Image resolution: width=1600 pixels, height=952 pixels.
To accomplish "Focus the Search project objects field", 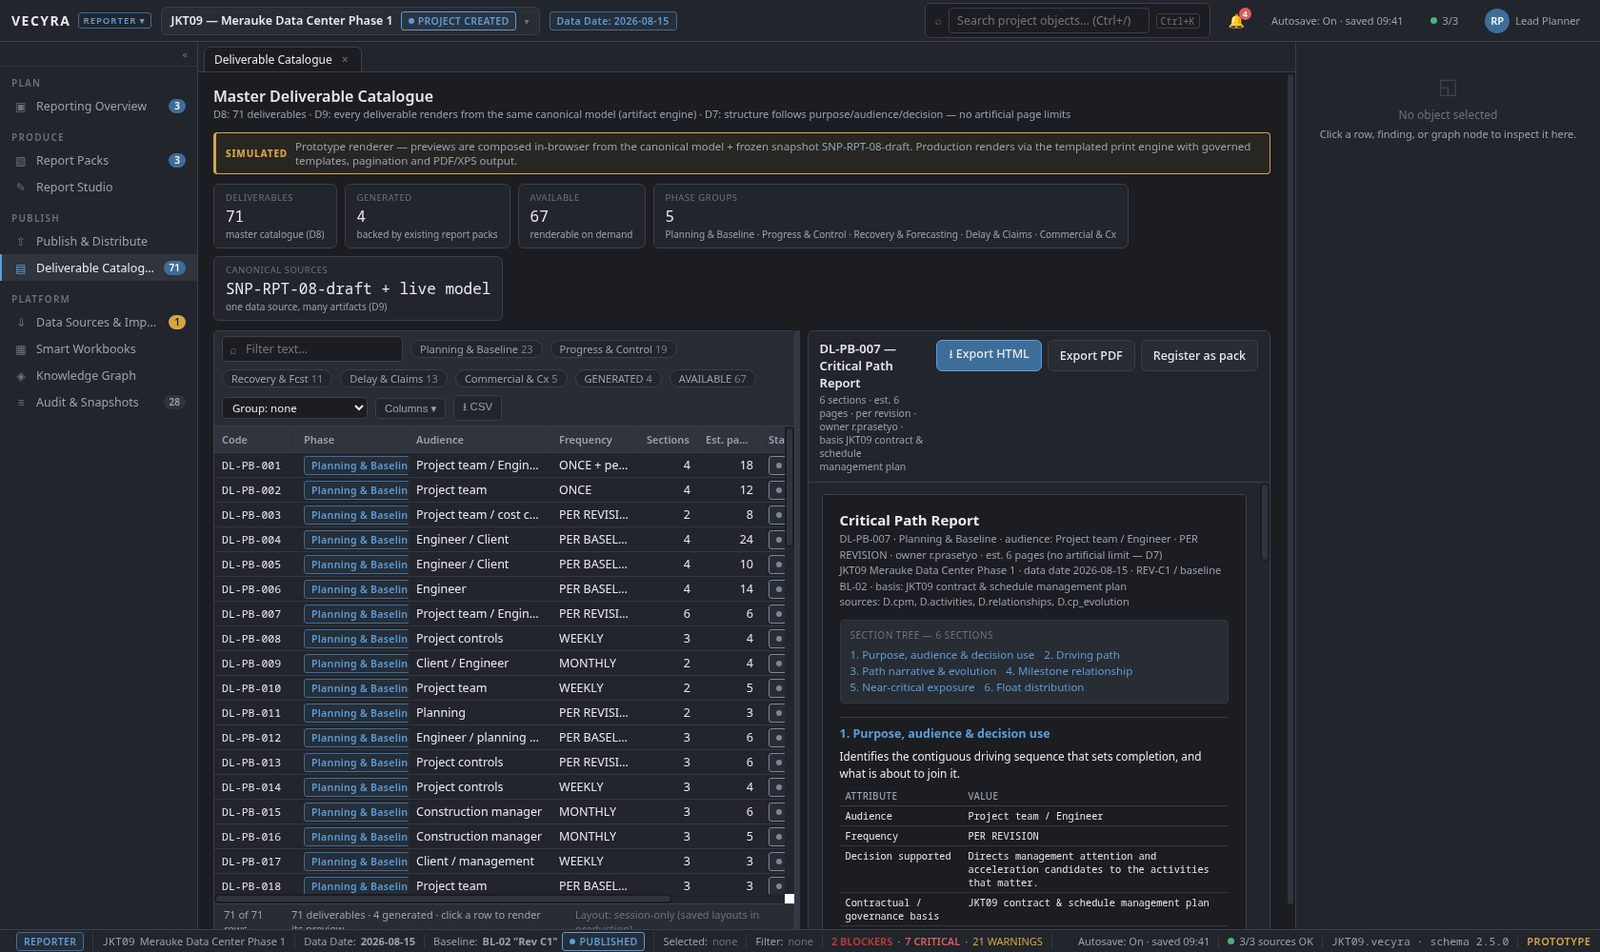I will [x=1048, y=21].
